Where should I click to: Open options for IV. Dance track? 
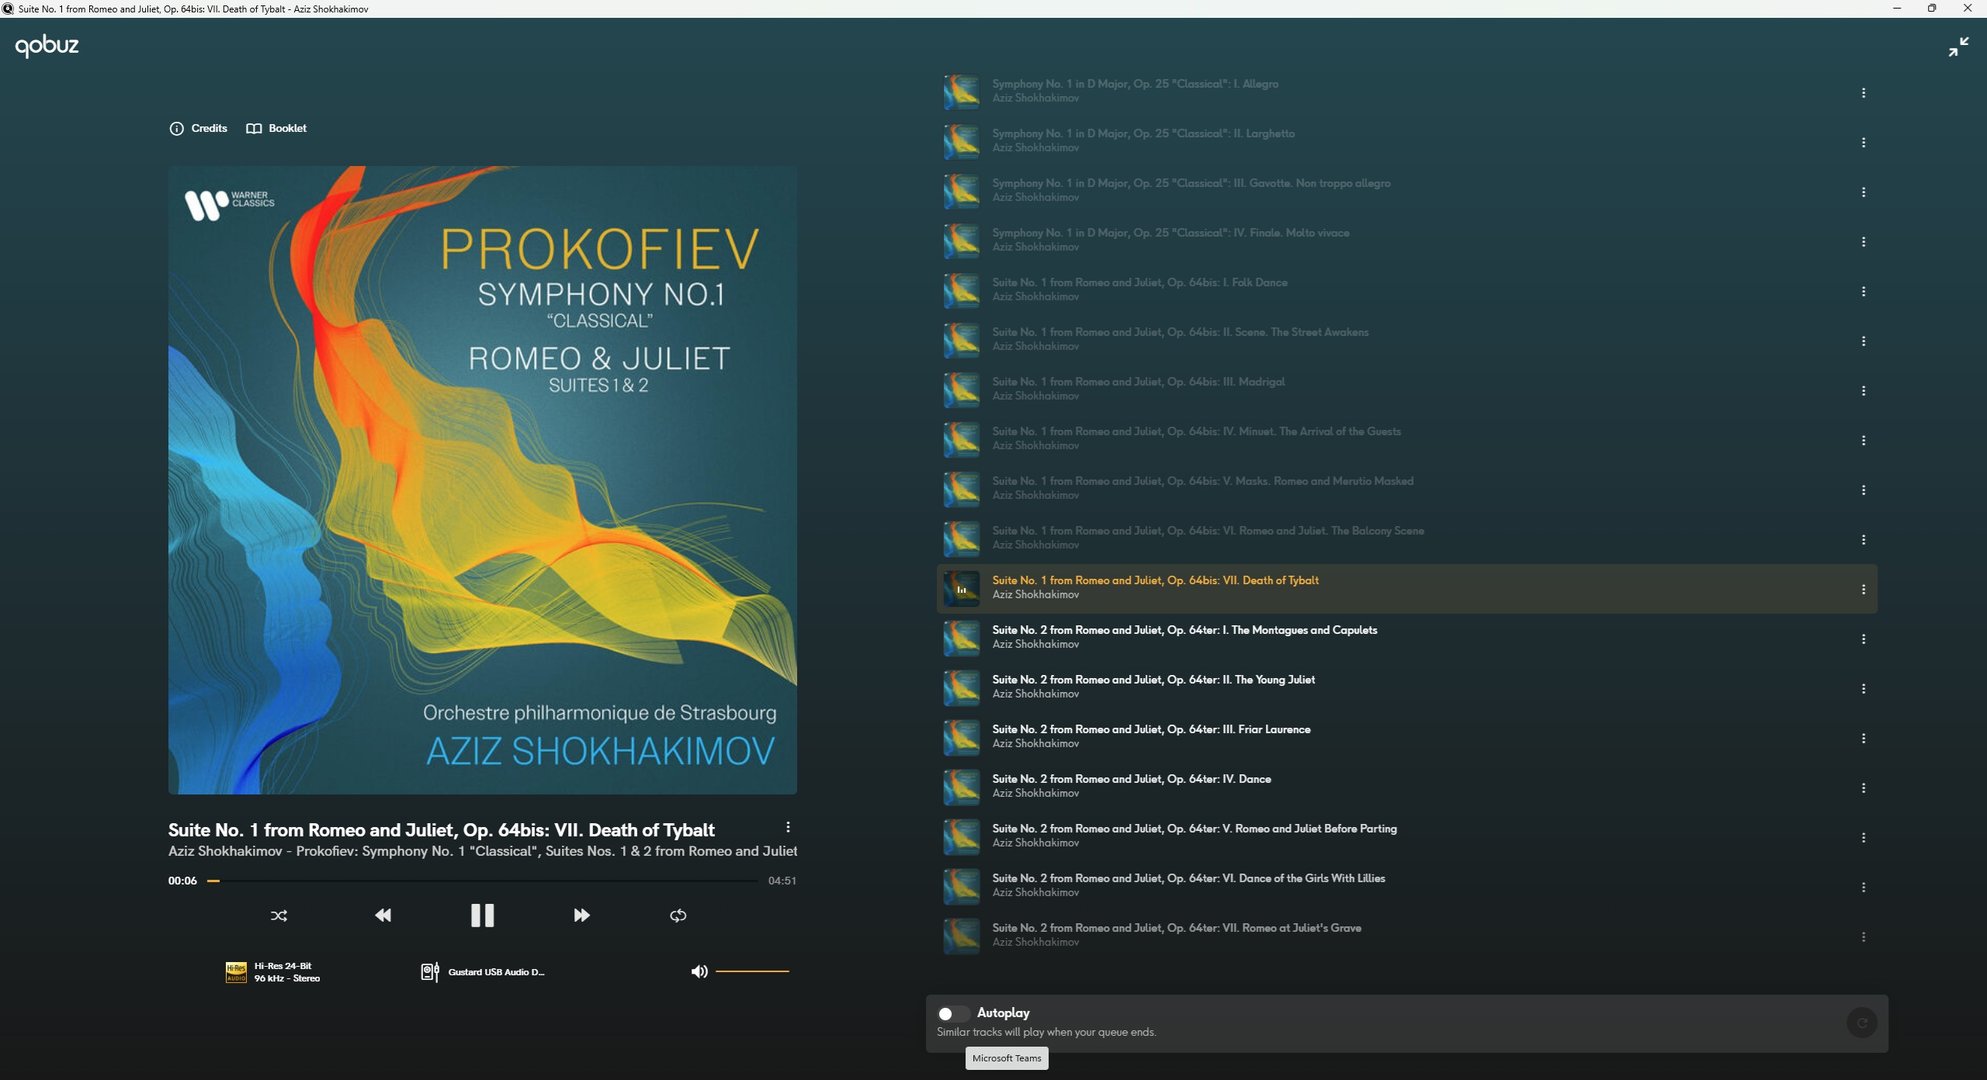tap(1863, 788)
